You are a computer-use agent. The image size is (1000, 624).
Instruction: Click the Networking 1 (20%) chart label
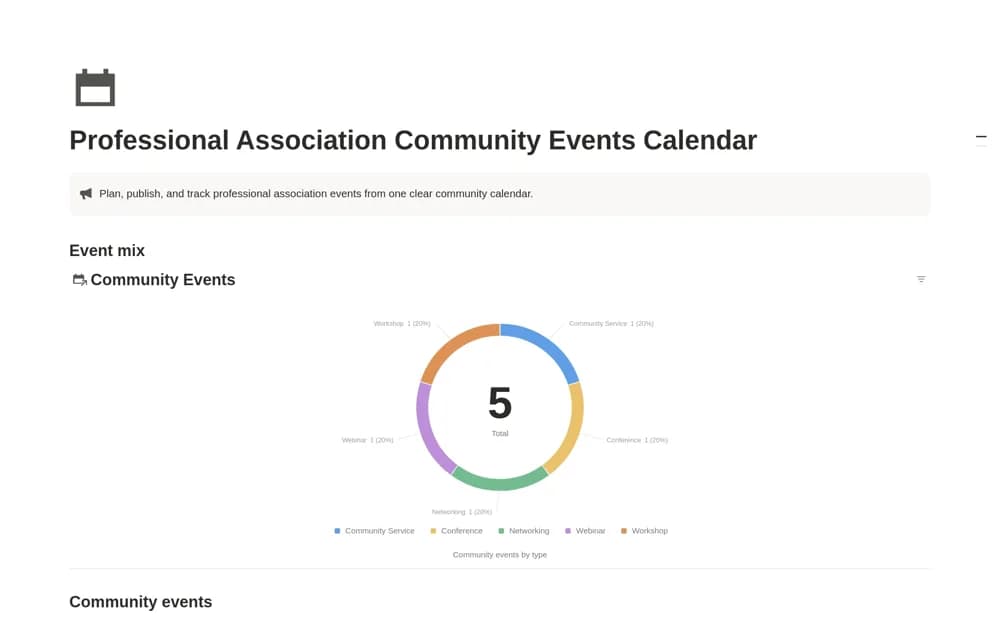click(x=462, y=512)
